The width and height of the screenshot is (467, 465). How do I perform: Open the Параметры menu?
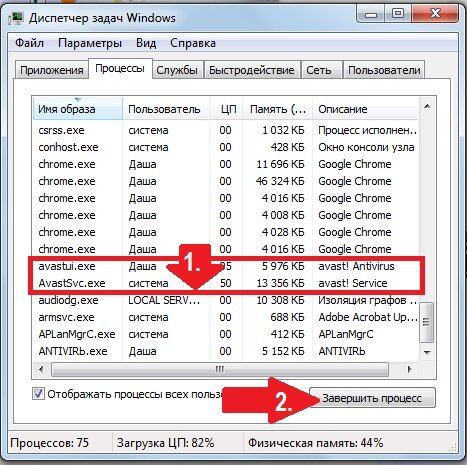90,43
